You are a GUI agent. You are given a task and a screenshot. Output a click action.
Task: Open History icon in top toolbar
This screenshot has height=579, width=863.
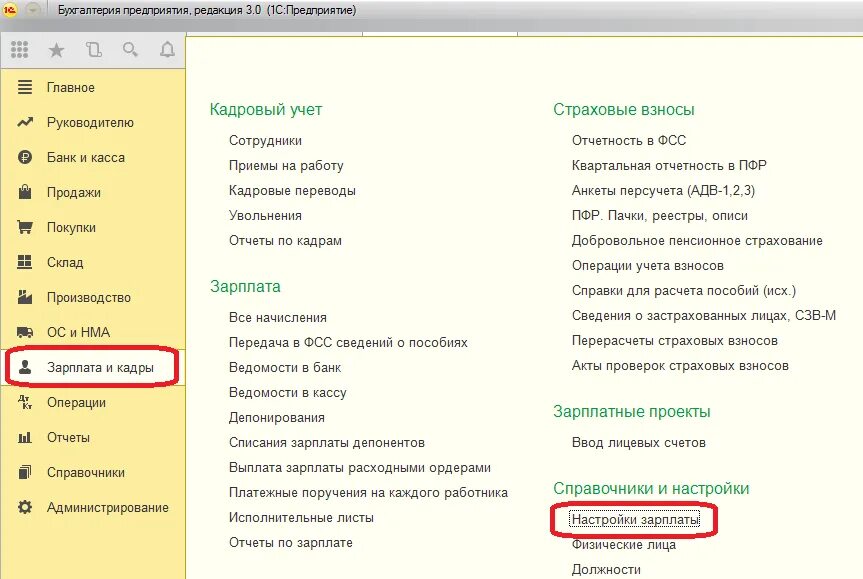pos(94,50)
